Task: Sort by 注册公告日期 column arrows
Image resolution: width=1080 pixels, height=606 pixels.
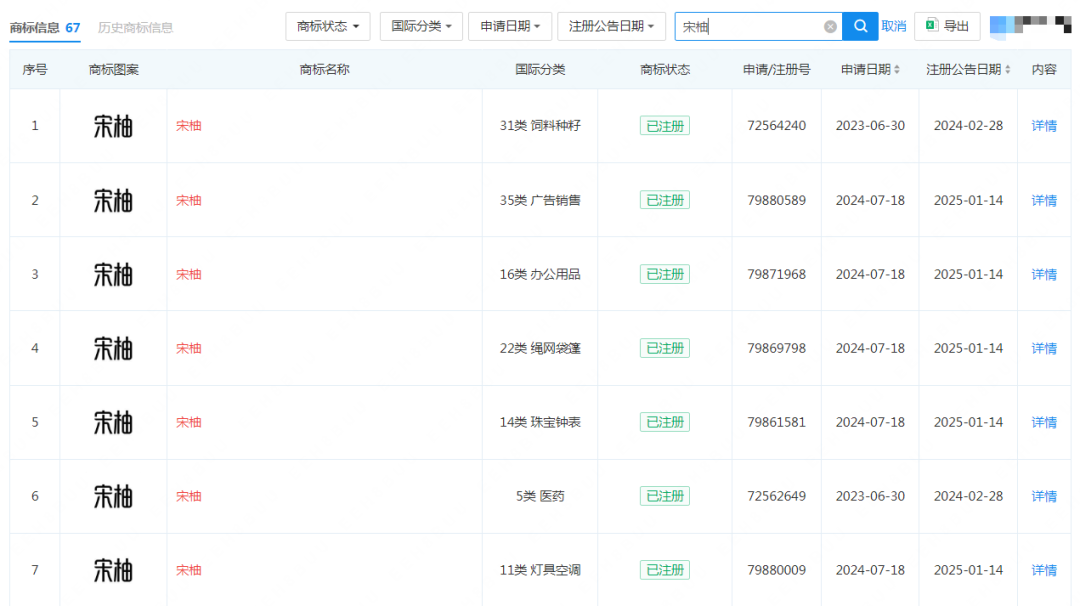Action: pos(1007,70)
